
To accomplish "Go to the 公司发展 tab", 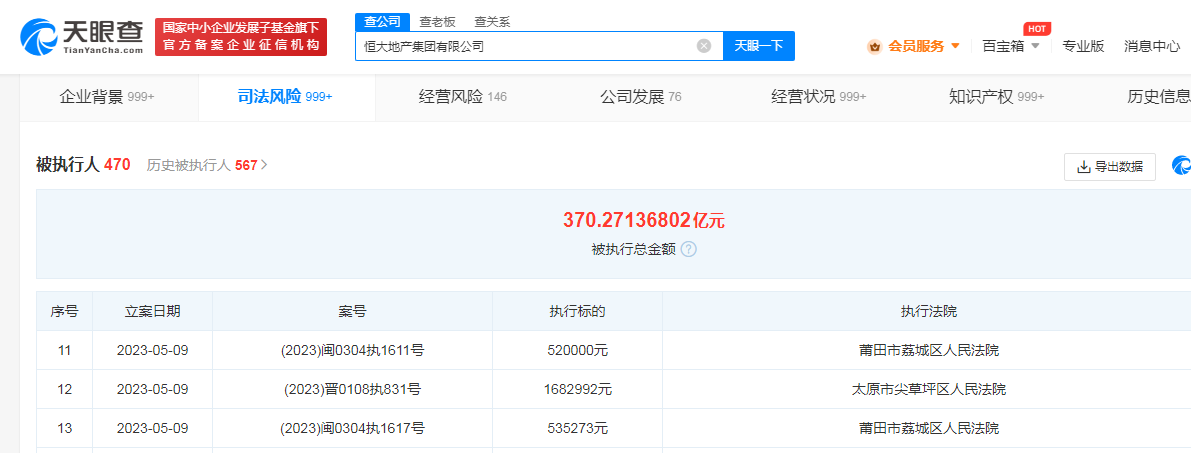I will pos(640,97).
